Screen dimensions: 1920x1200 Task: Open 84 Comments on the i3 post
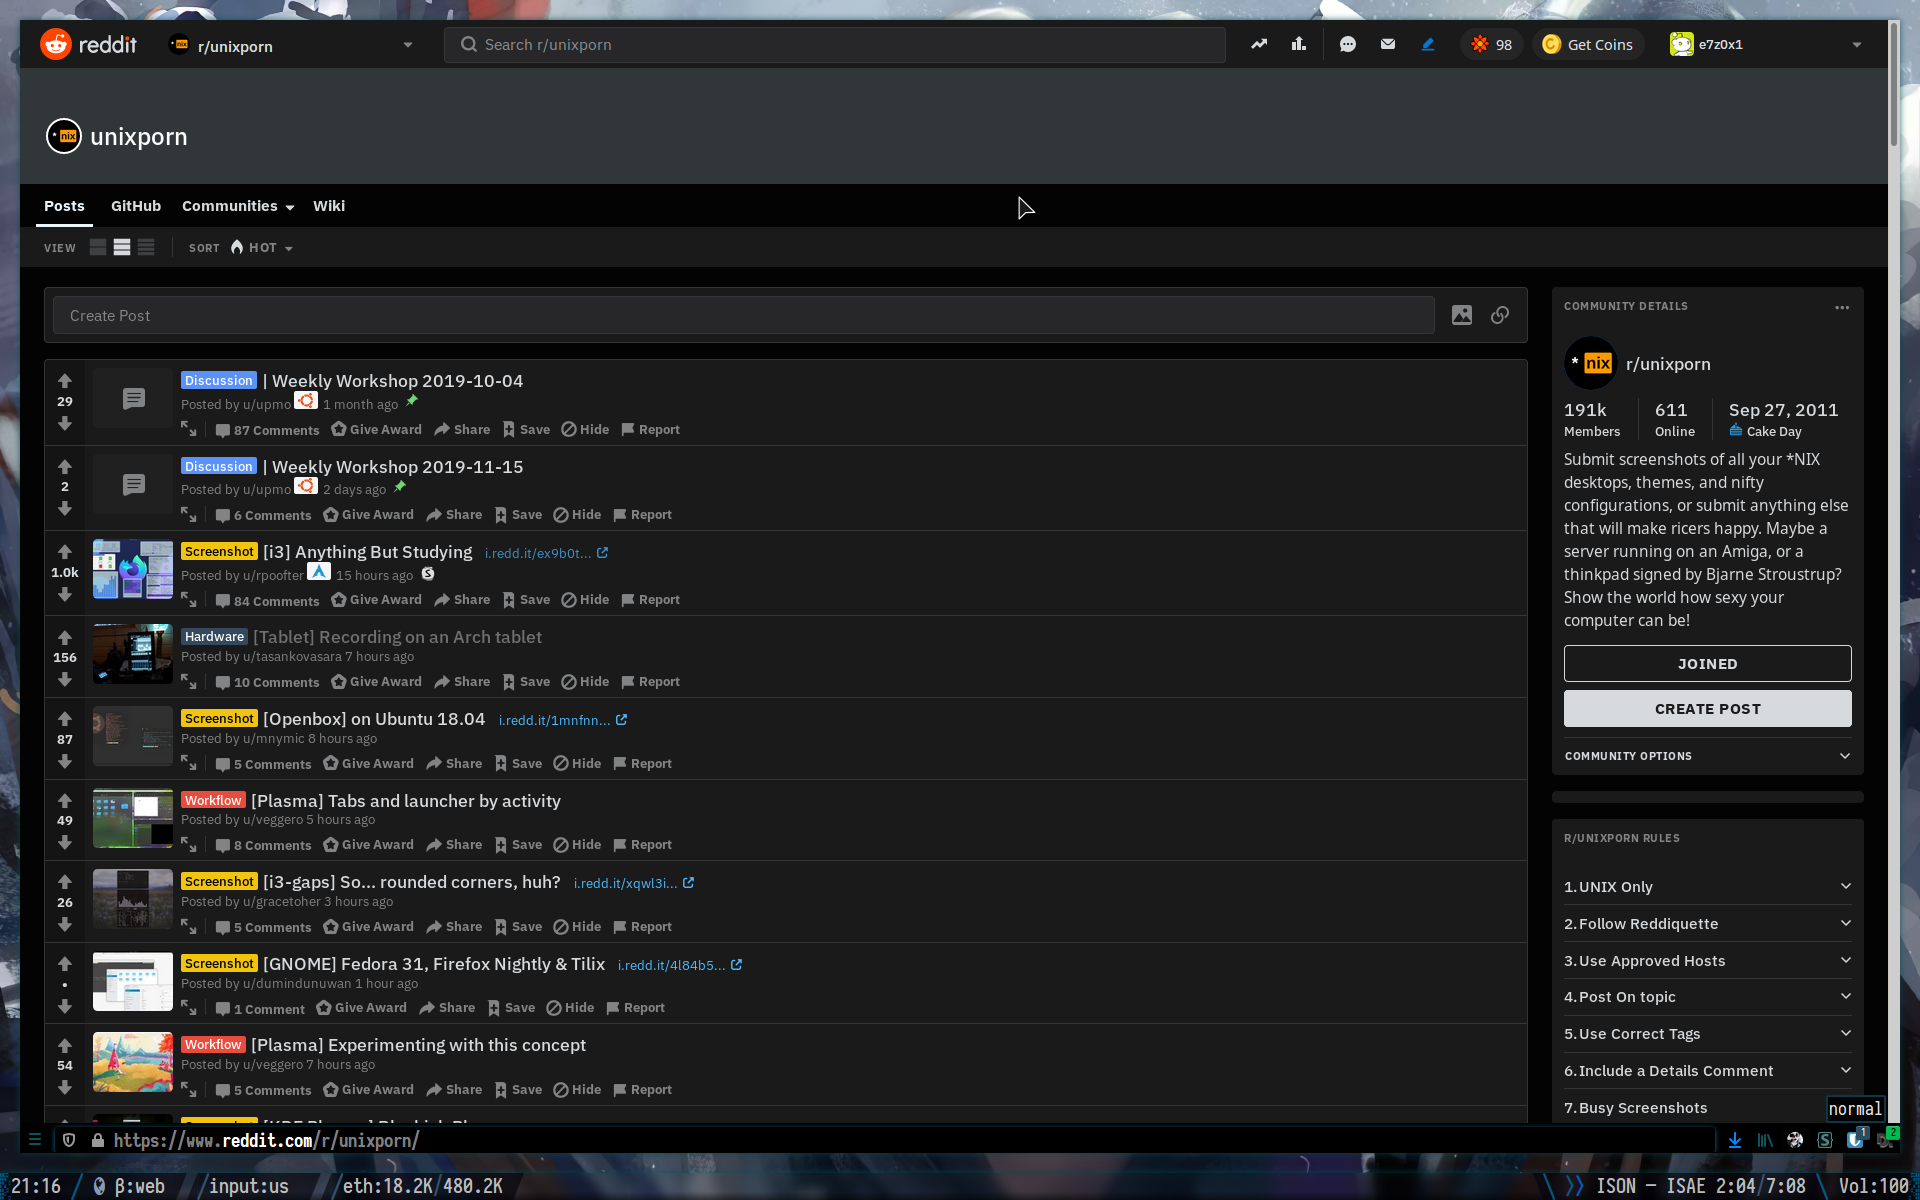click(267, 600)
